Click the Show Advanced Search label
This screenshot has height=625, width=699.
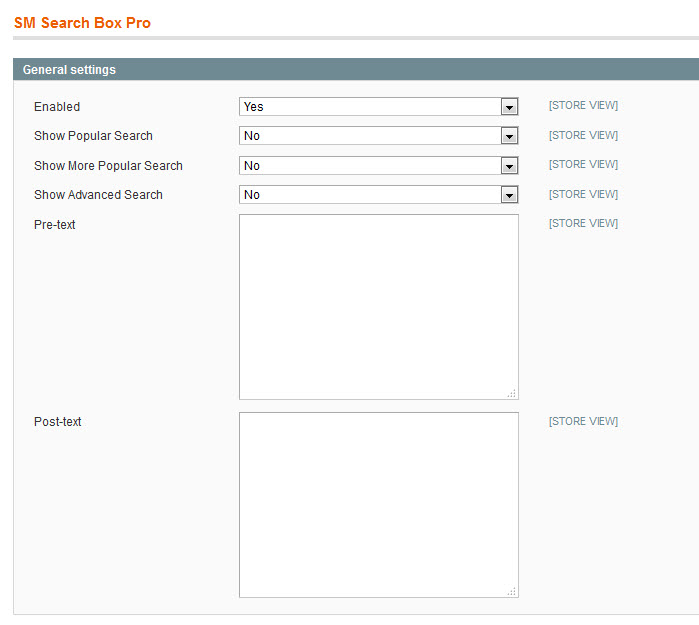(x=98, y=194)
